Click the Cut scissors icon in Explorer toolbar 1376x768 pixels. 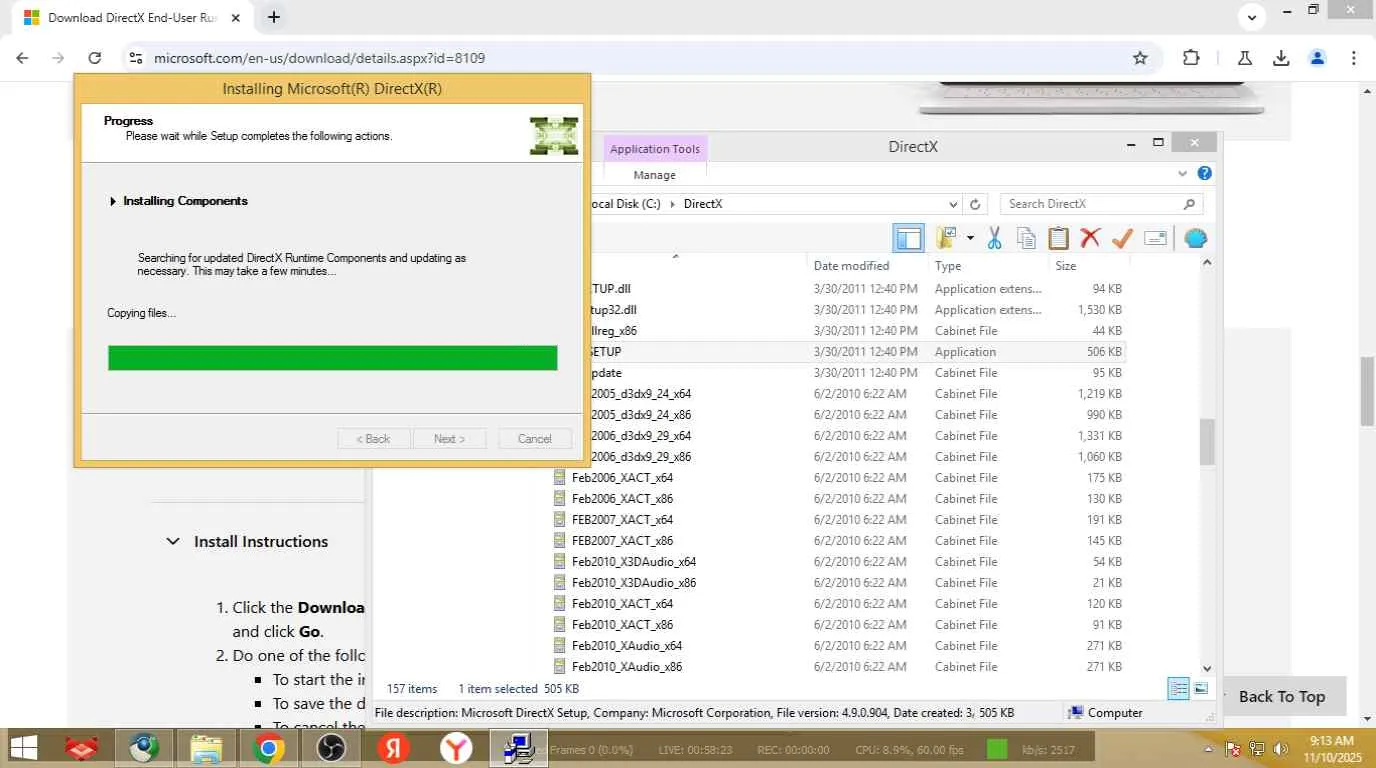pyautogui.click(x=994, y=238)
